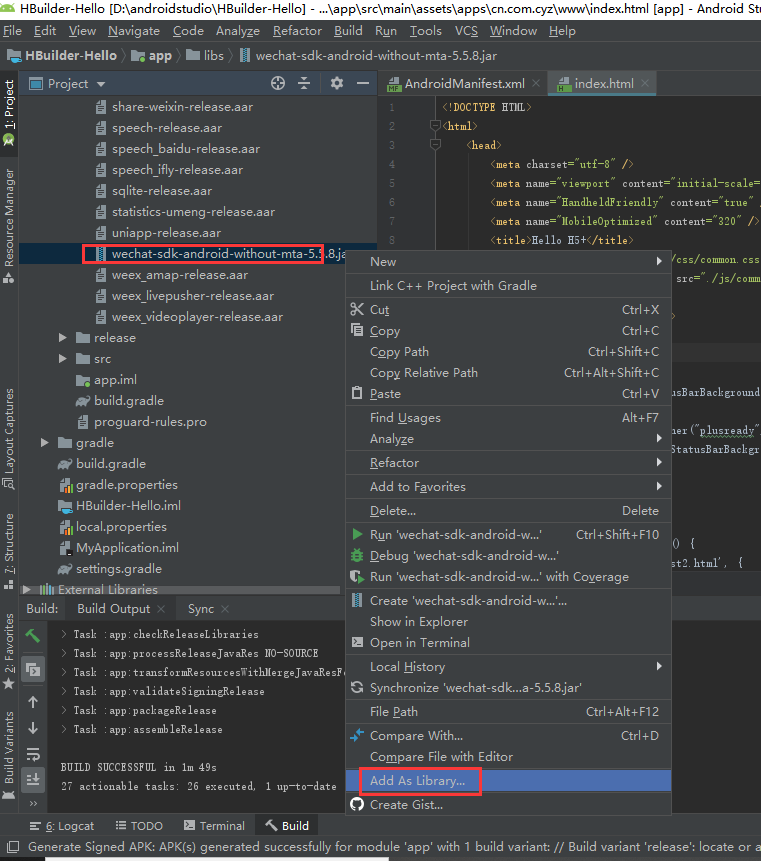Switch to index.html editor tab
The width and height of the screenshot is (761, 861).
603,83
